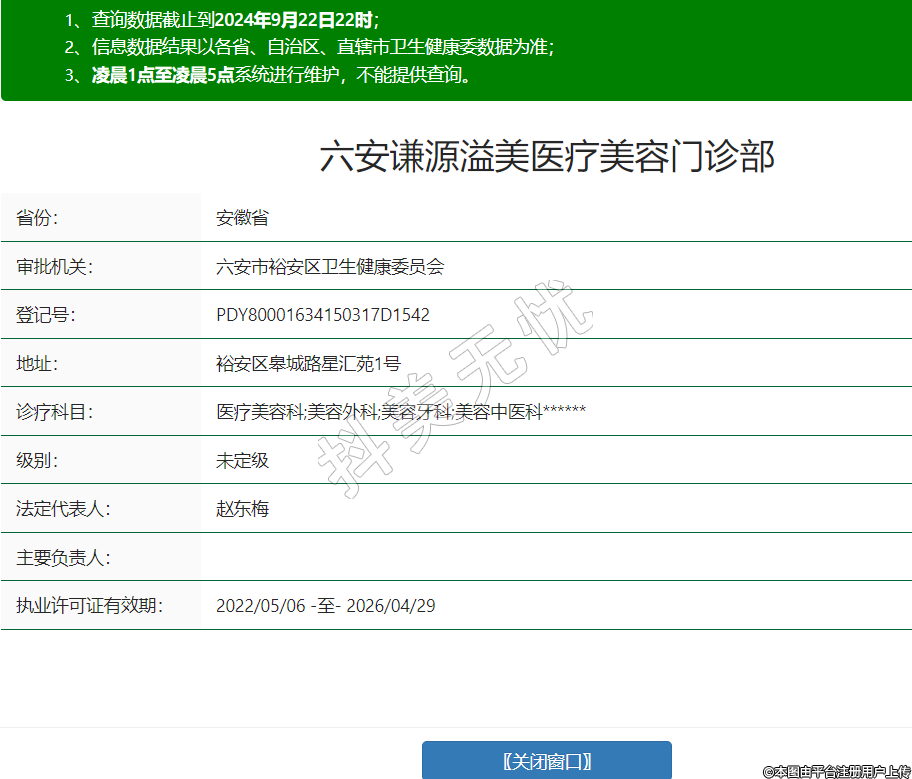Click the 诊疗科目 row label
Screen dimensions: 912x779
(x=54, y=412)
